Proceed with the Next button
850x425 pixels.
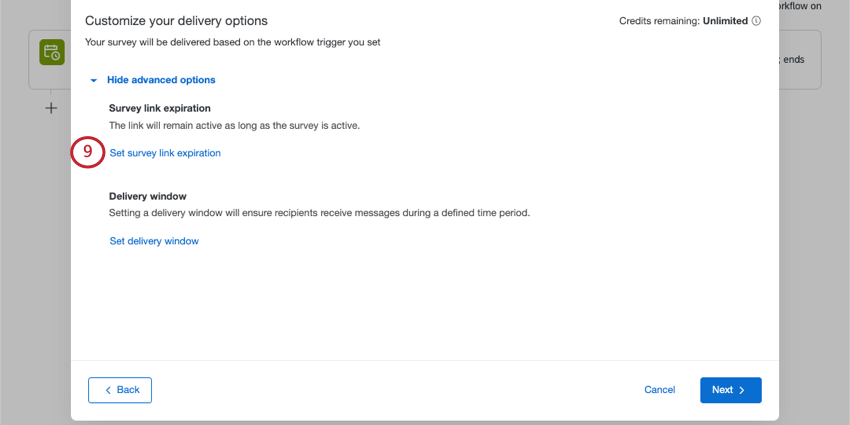click(730, 390)
